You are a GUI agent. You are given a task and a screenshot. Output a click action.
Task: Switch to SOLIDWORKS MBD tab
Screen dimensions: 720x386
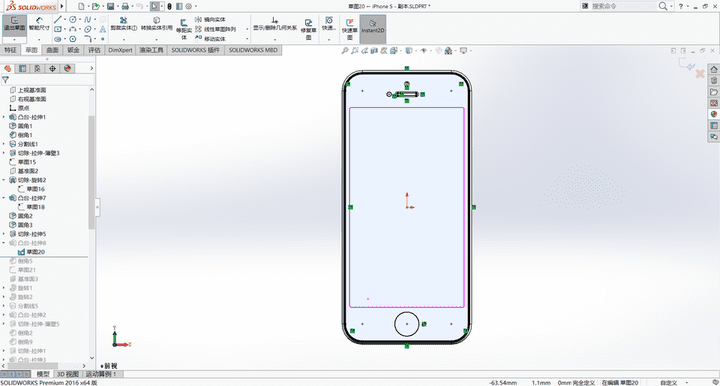(253, 50)
